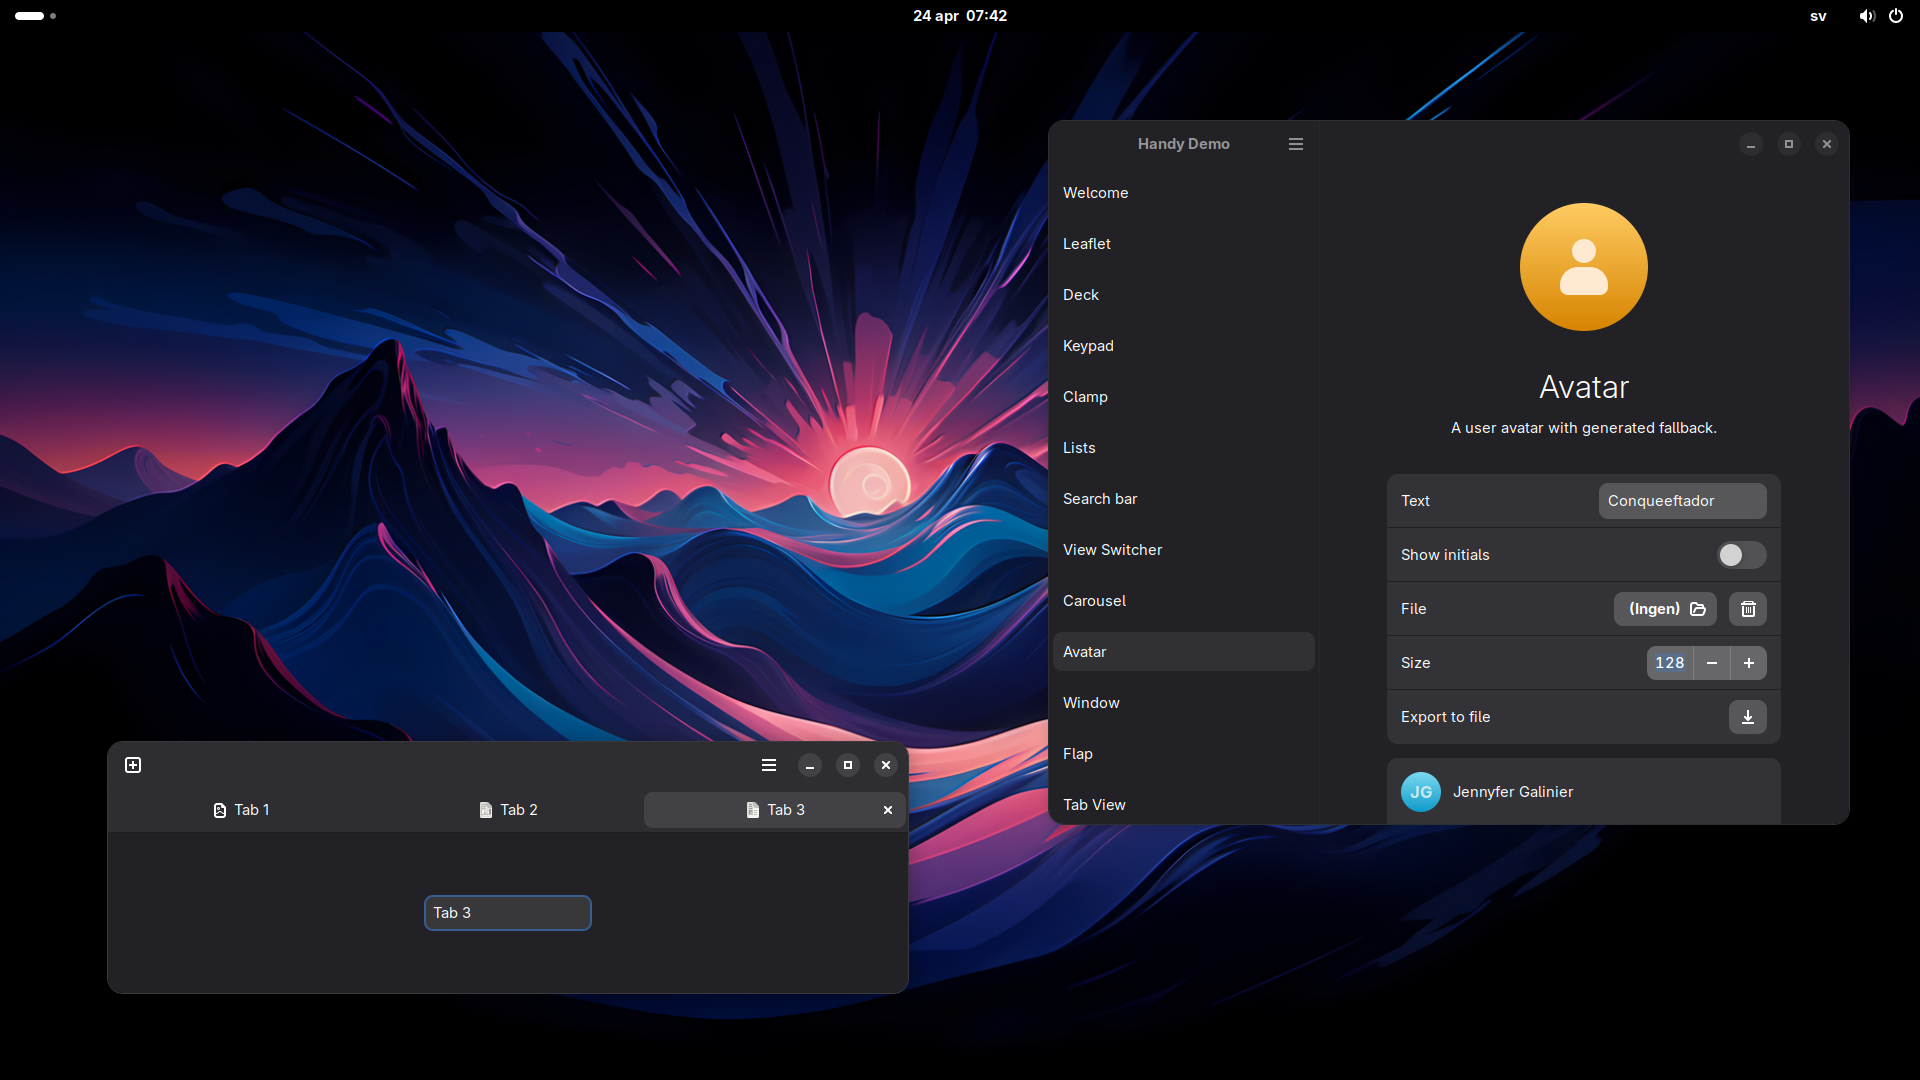The image size is (1920, 1080).
Task: Increase size with plus button
Action: (x=1749, y=663)
